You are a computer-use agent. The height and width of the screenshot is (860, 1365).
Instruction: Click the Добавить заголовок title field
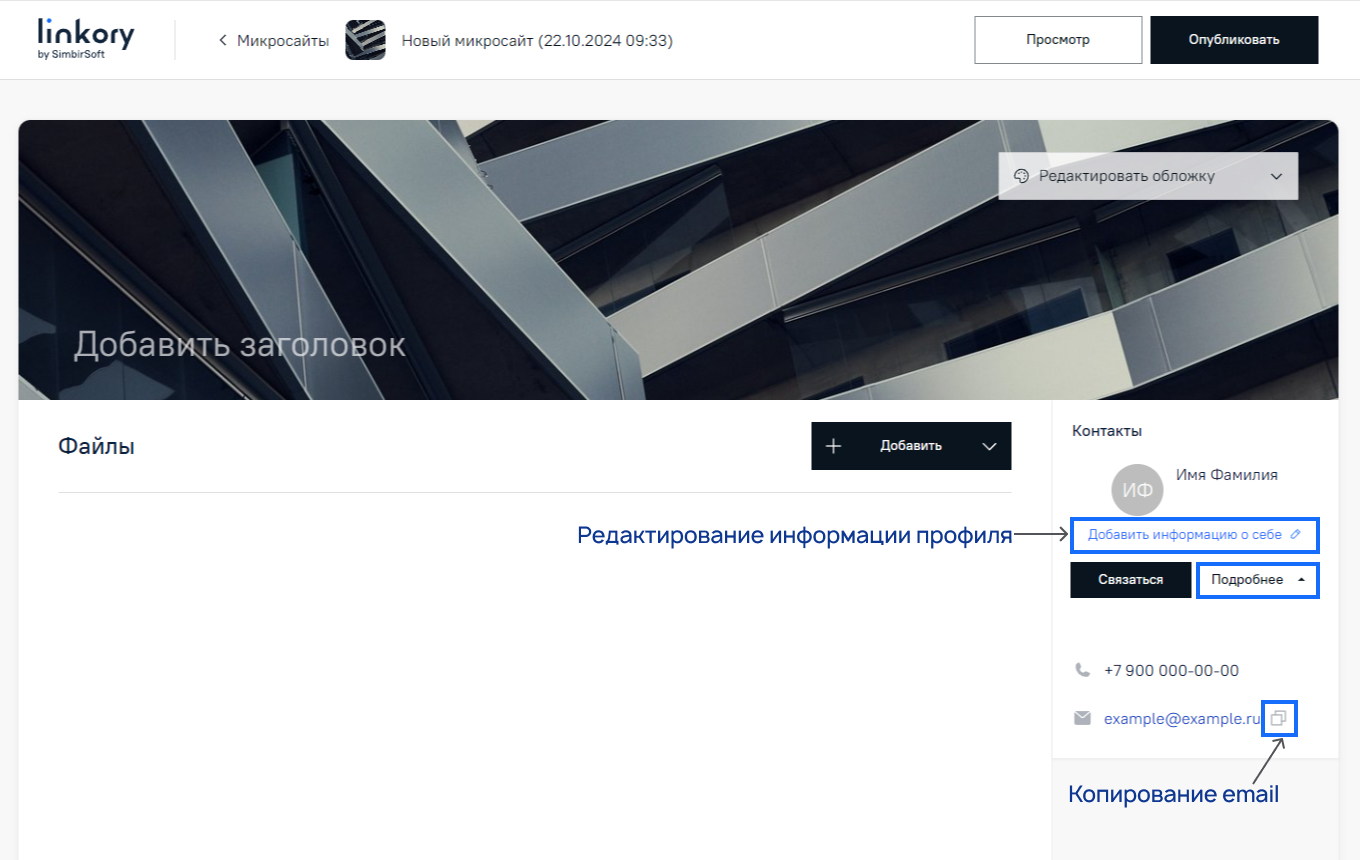240,345
